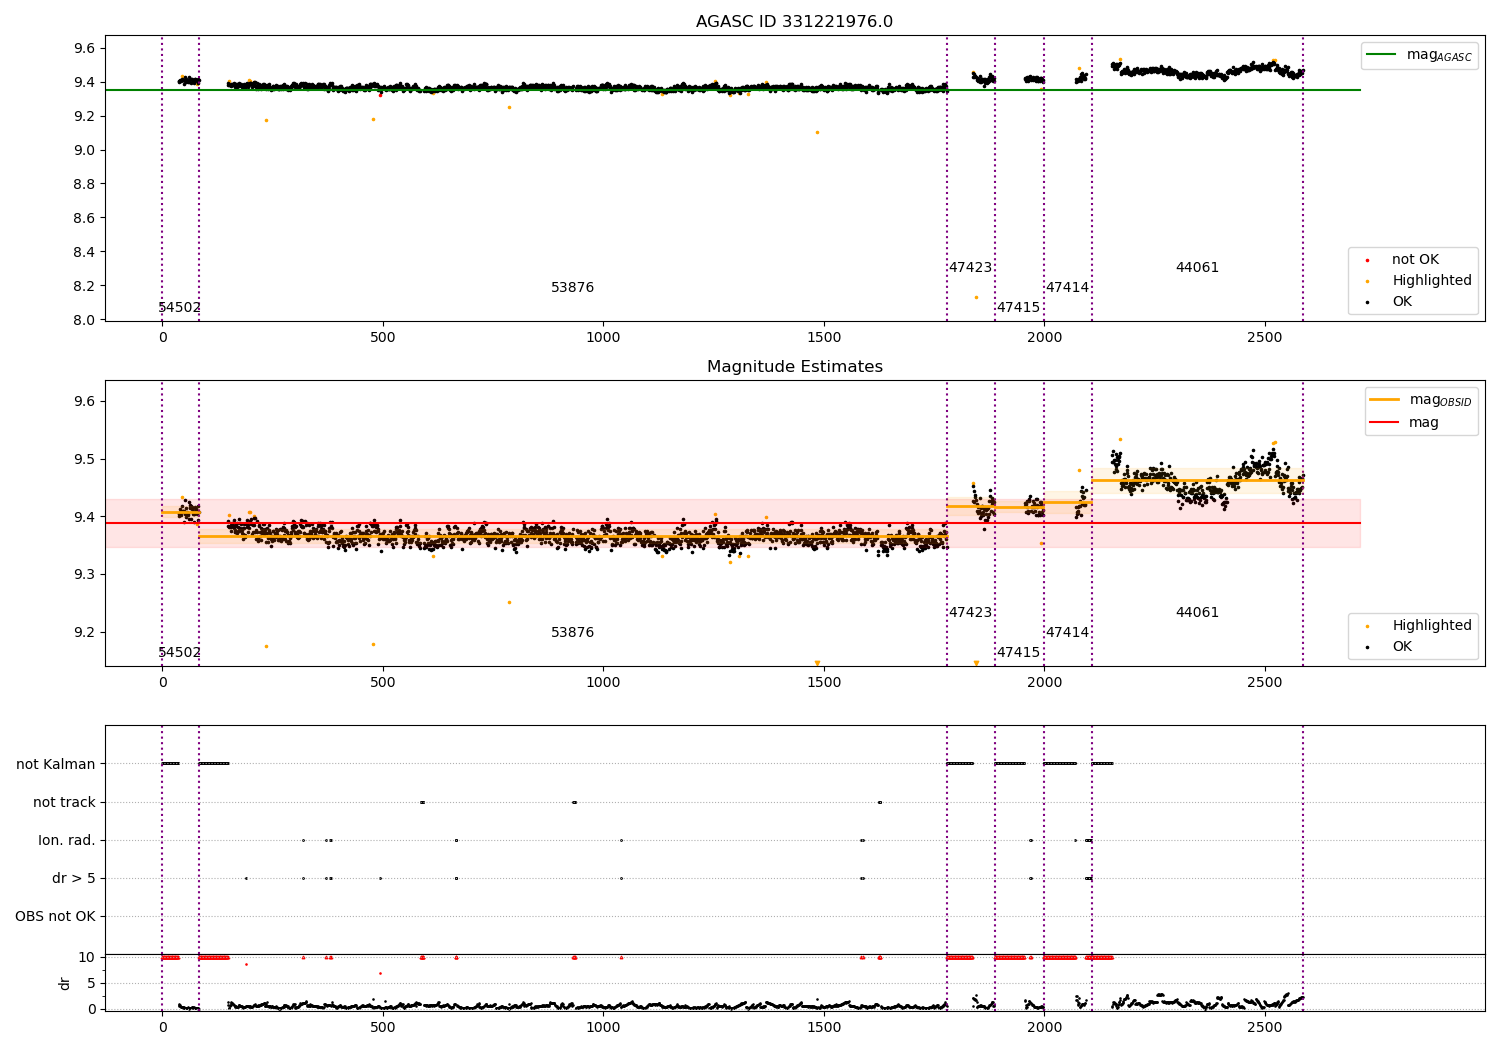Click OBSID label 53876 in the top plot

[573, 288]
